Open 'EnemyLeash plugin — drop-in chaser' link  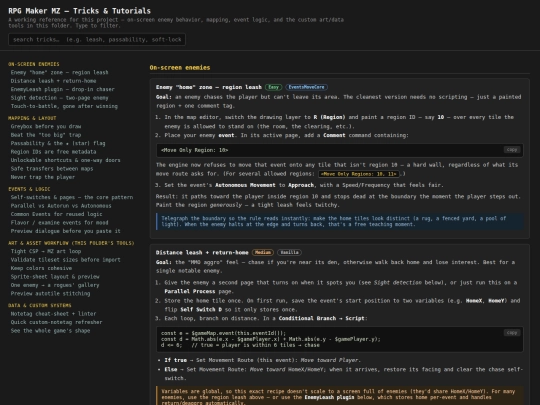click(62, 89)
